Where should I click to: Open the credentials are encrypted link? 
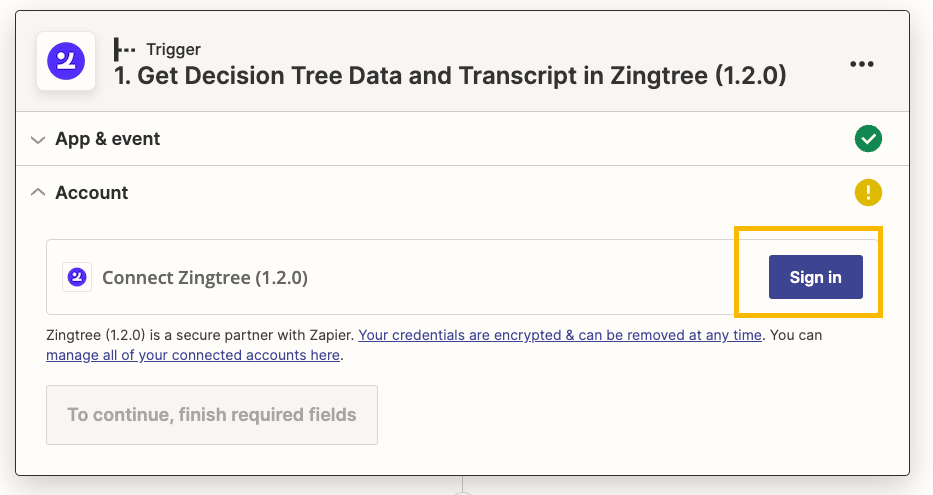pos(560,335)
